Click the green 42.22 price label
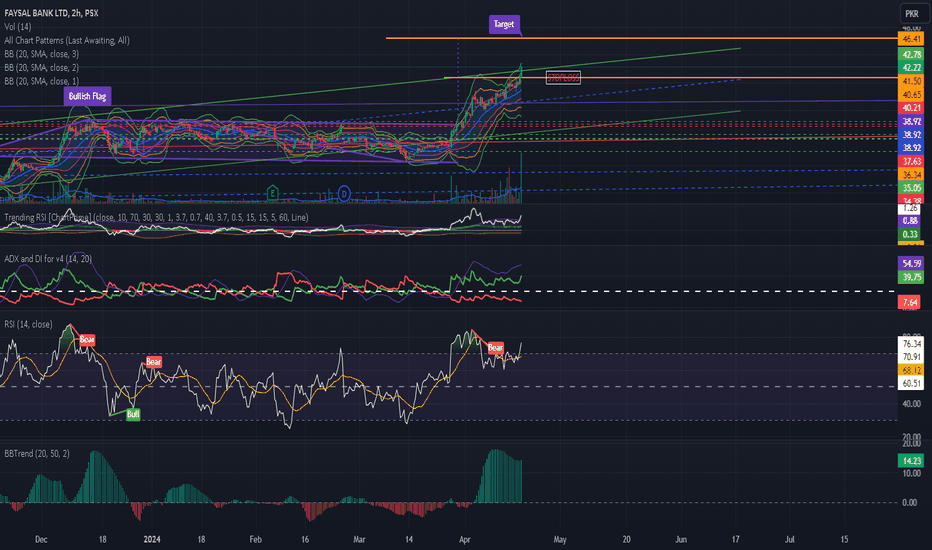The width and height of the screenshot is (932, 550). (x=911, y=68)
